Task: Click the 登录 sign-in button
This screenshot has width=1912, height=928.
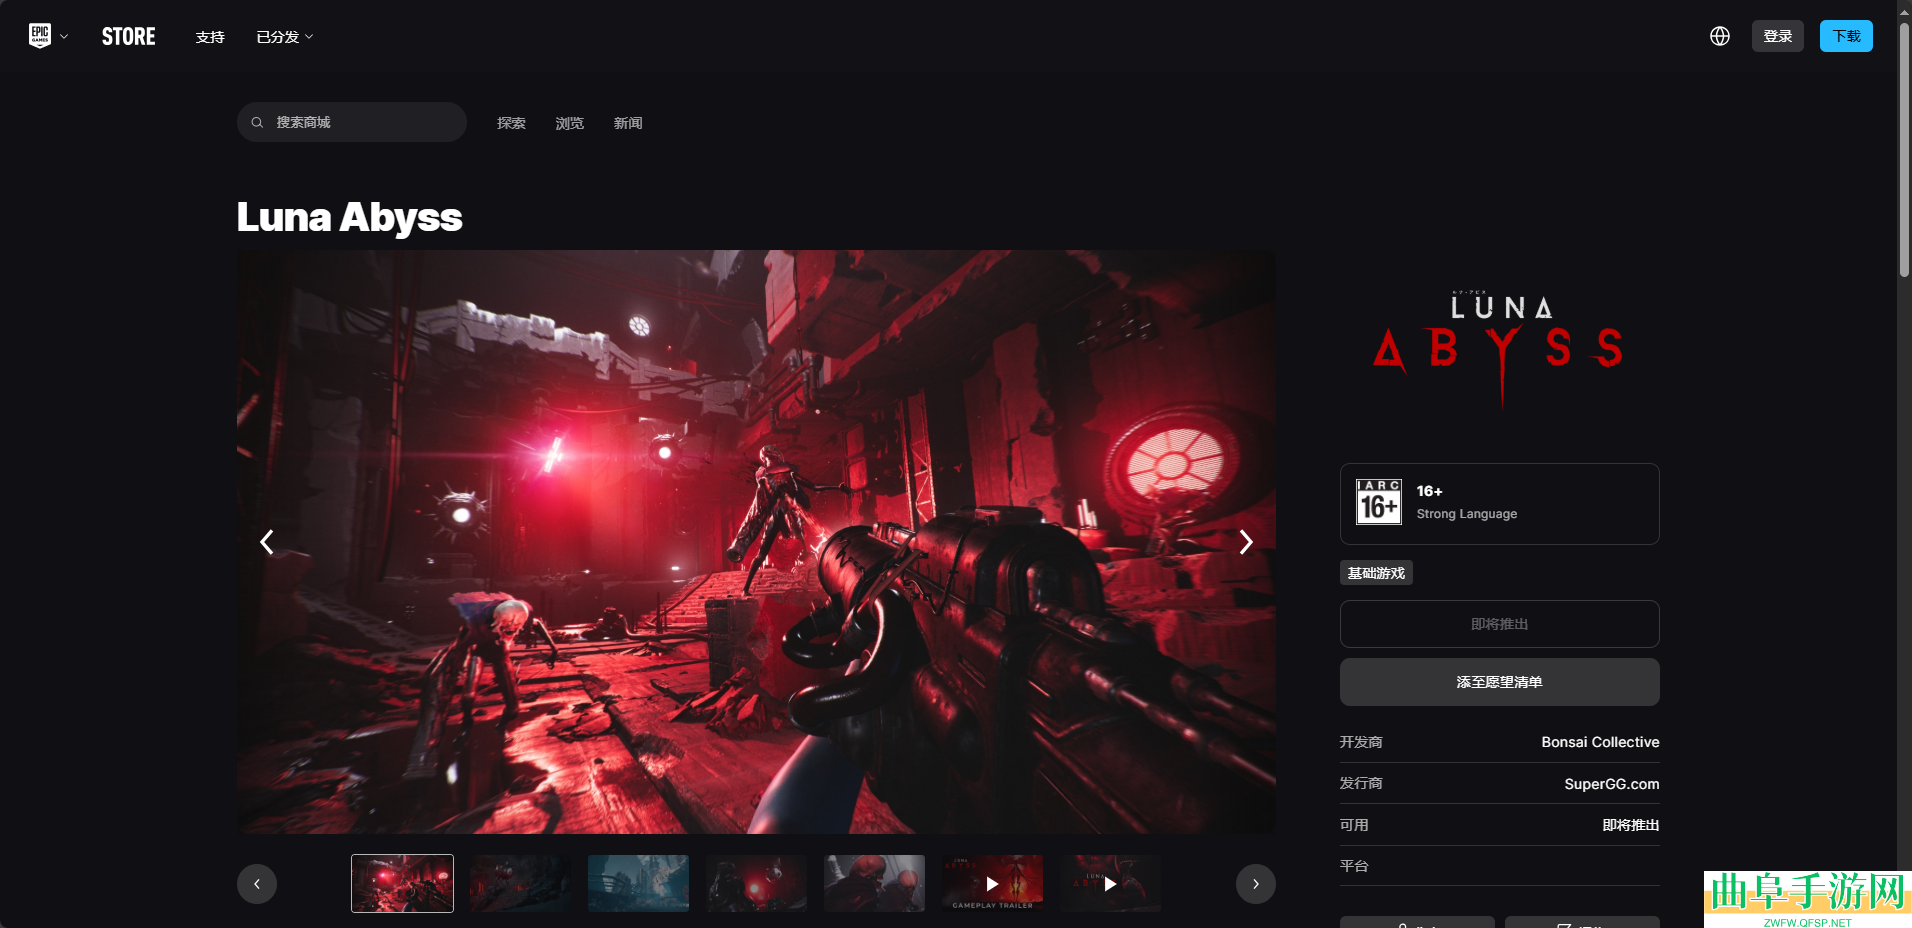Action: click(1778, 36)
